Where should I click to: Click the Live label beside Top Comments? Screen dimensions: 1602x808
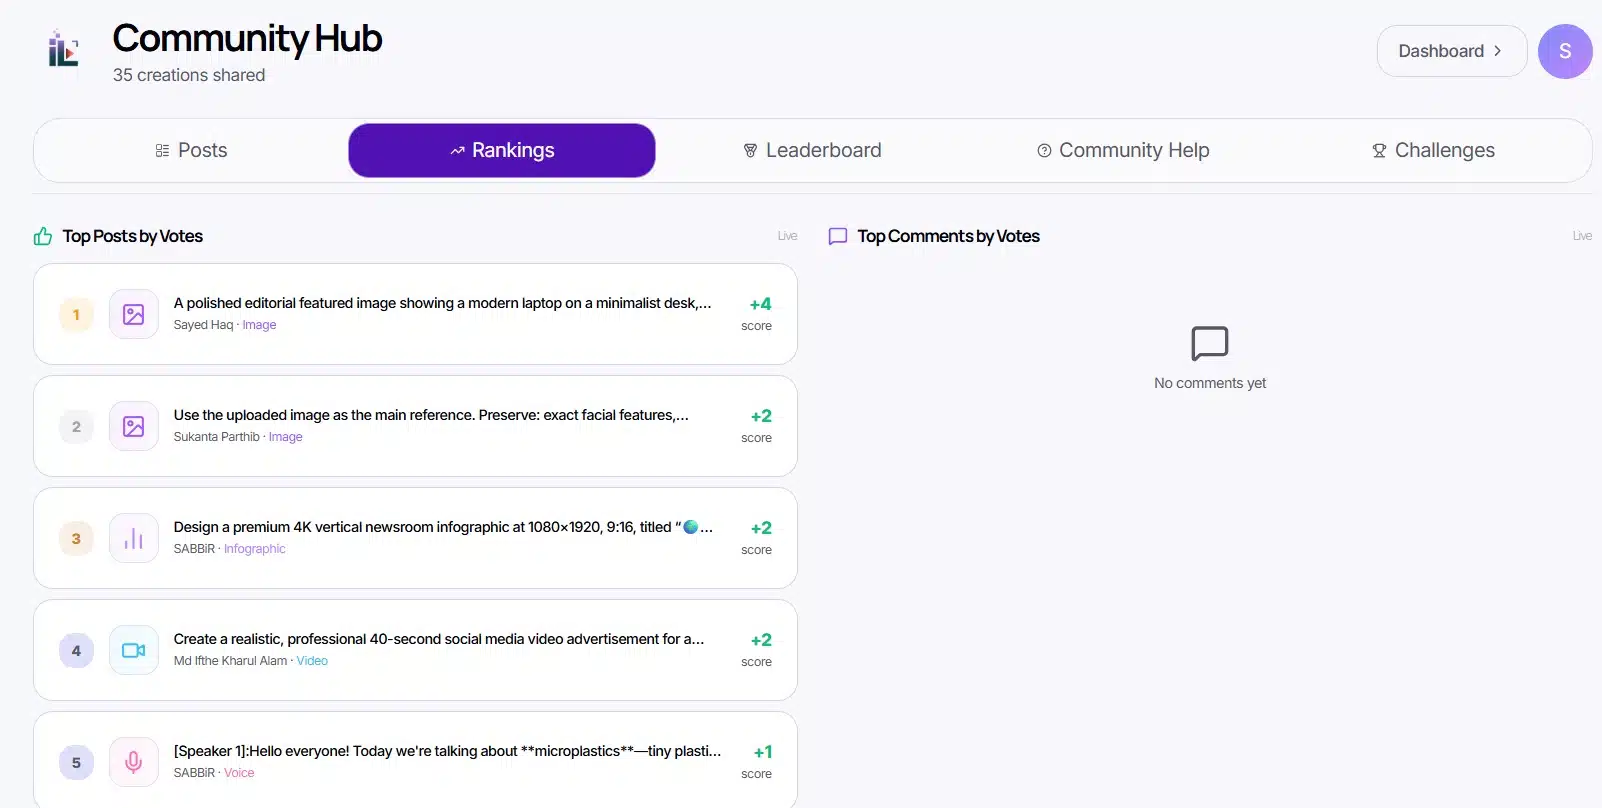pyautogui.click(x=1582, y=236)
